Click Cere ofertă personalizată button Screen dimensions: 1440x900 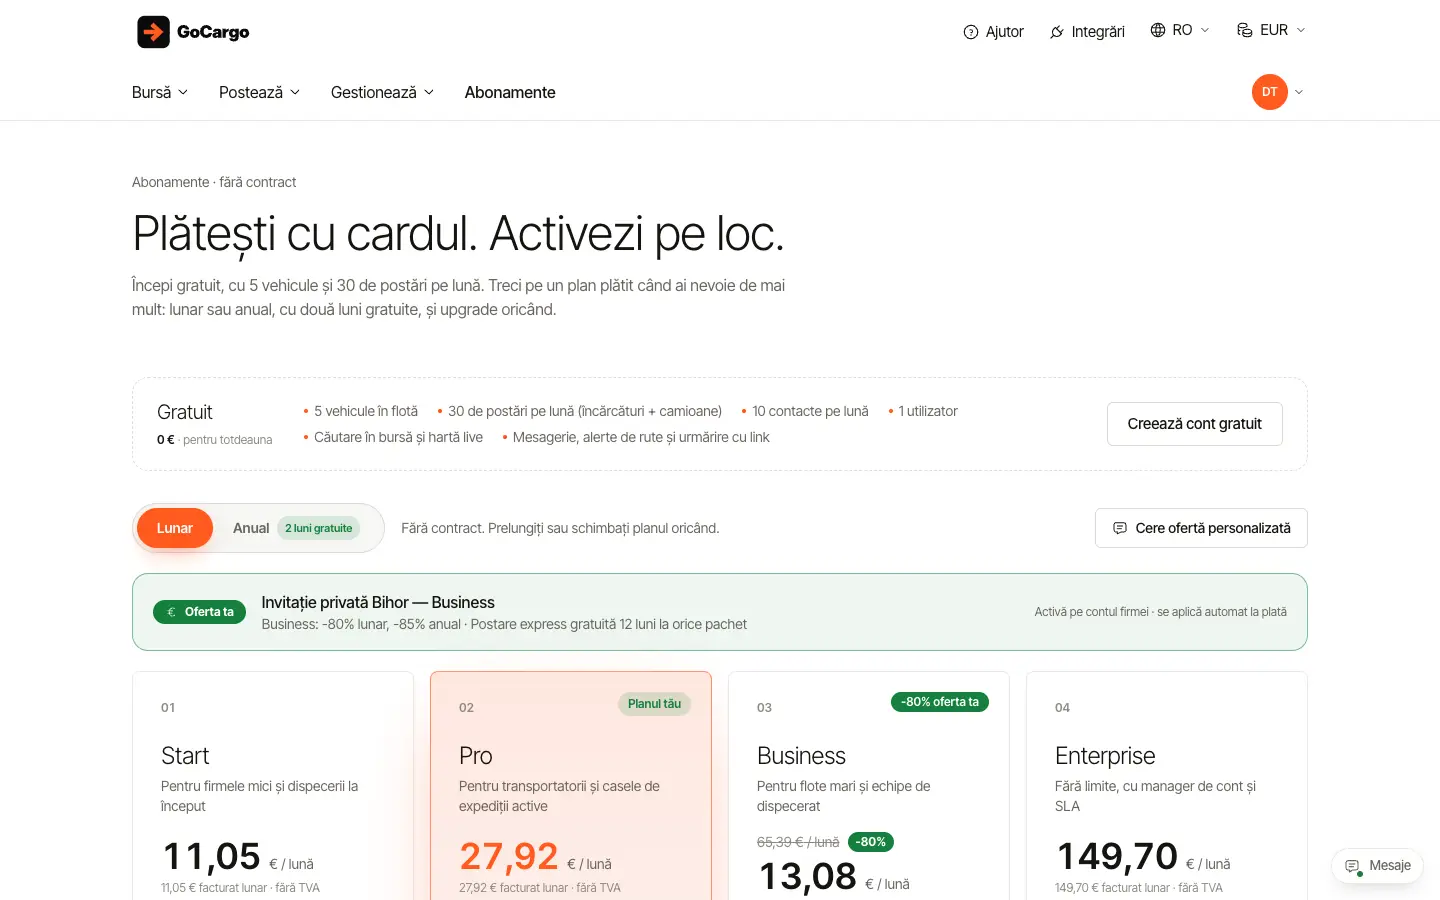1201,528
